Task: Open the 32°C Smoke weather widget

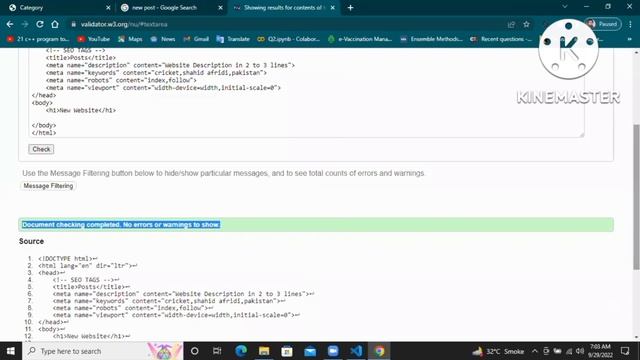Action: (x=498, y=351)
